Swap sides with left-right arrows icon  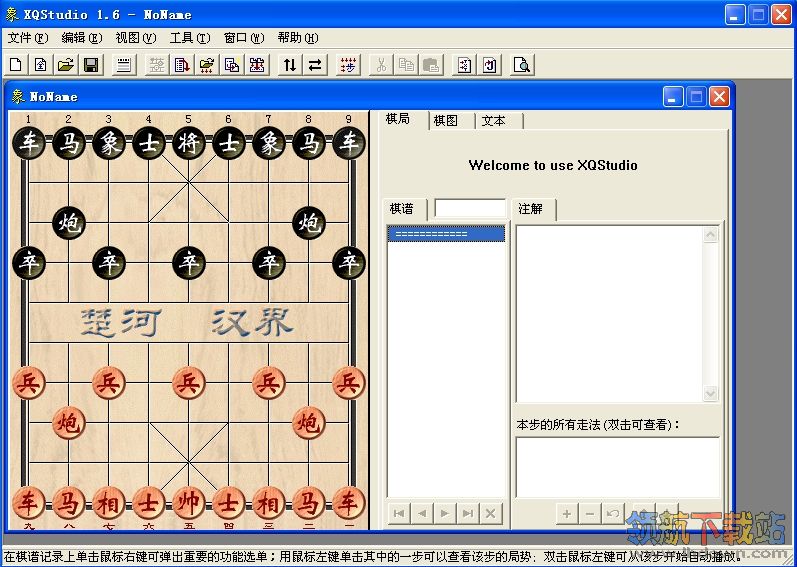coord(315,65)
